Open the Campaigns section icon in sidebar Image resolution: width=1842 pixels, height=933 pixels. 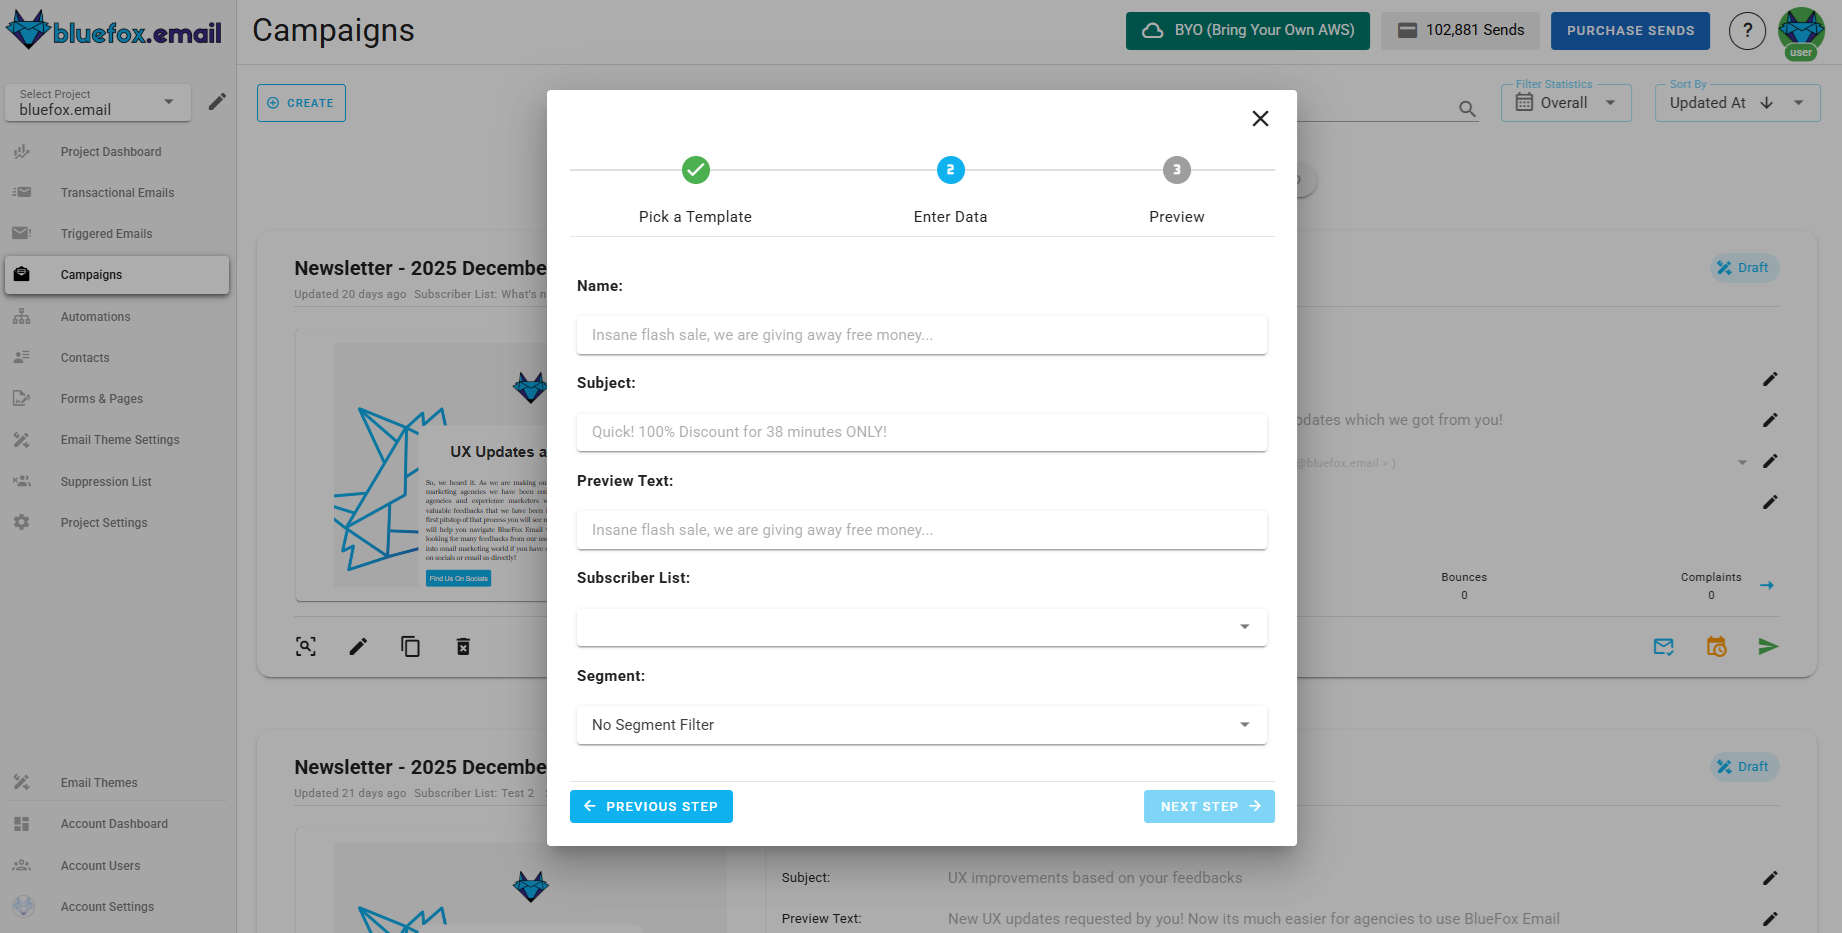[x=21, y=274]
